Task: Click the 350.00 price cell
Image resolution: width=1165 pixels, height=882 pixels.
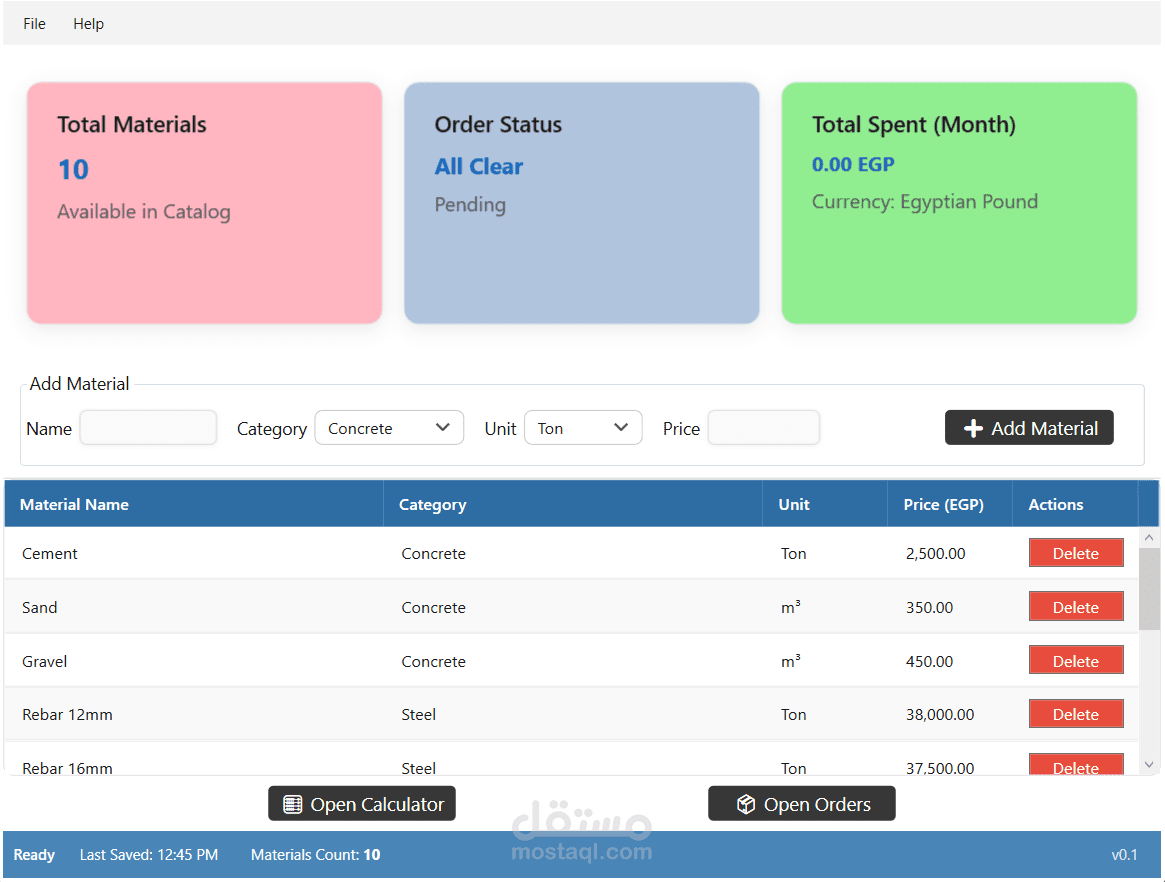Action: click(929, 608)
